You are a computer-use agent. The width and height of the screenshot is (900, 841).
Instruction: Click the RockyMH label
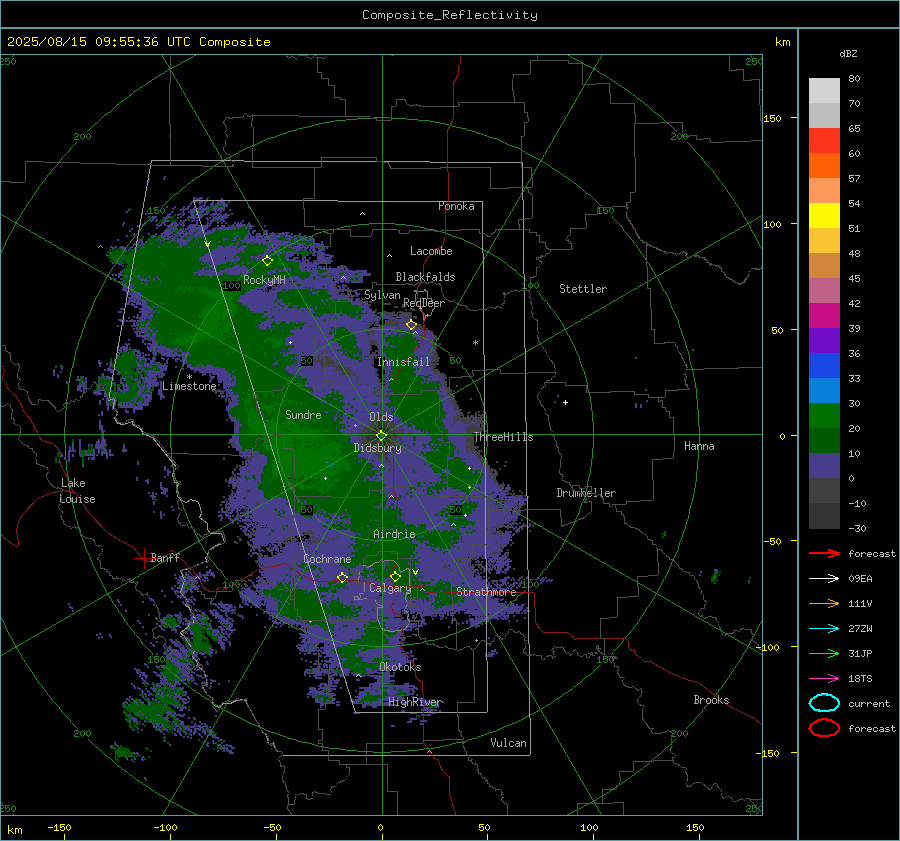pos(264,280)
